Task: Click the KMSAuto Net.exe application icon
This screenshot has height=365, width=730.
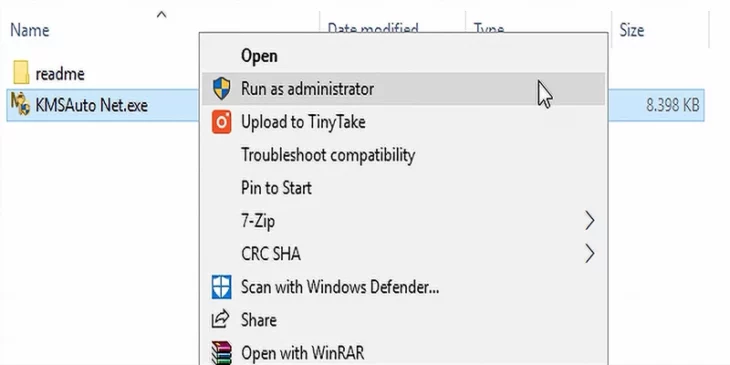Action: tap(20, 104)
